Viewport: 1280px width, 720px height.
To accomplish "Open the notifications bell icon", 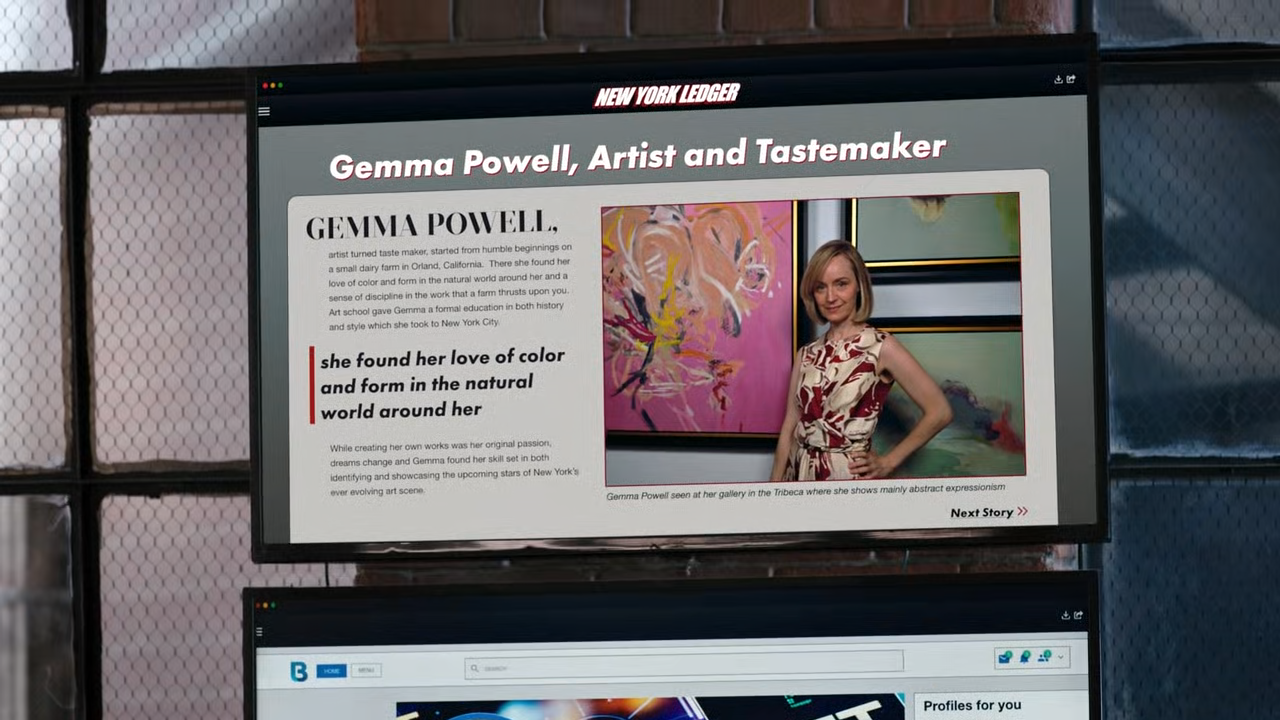I will 1025,657.
